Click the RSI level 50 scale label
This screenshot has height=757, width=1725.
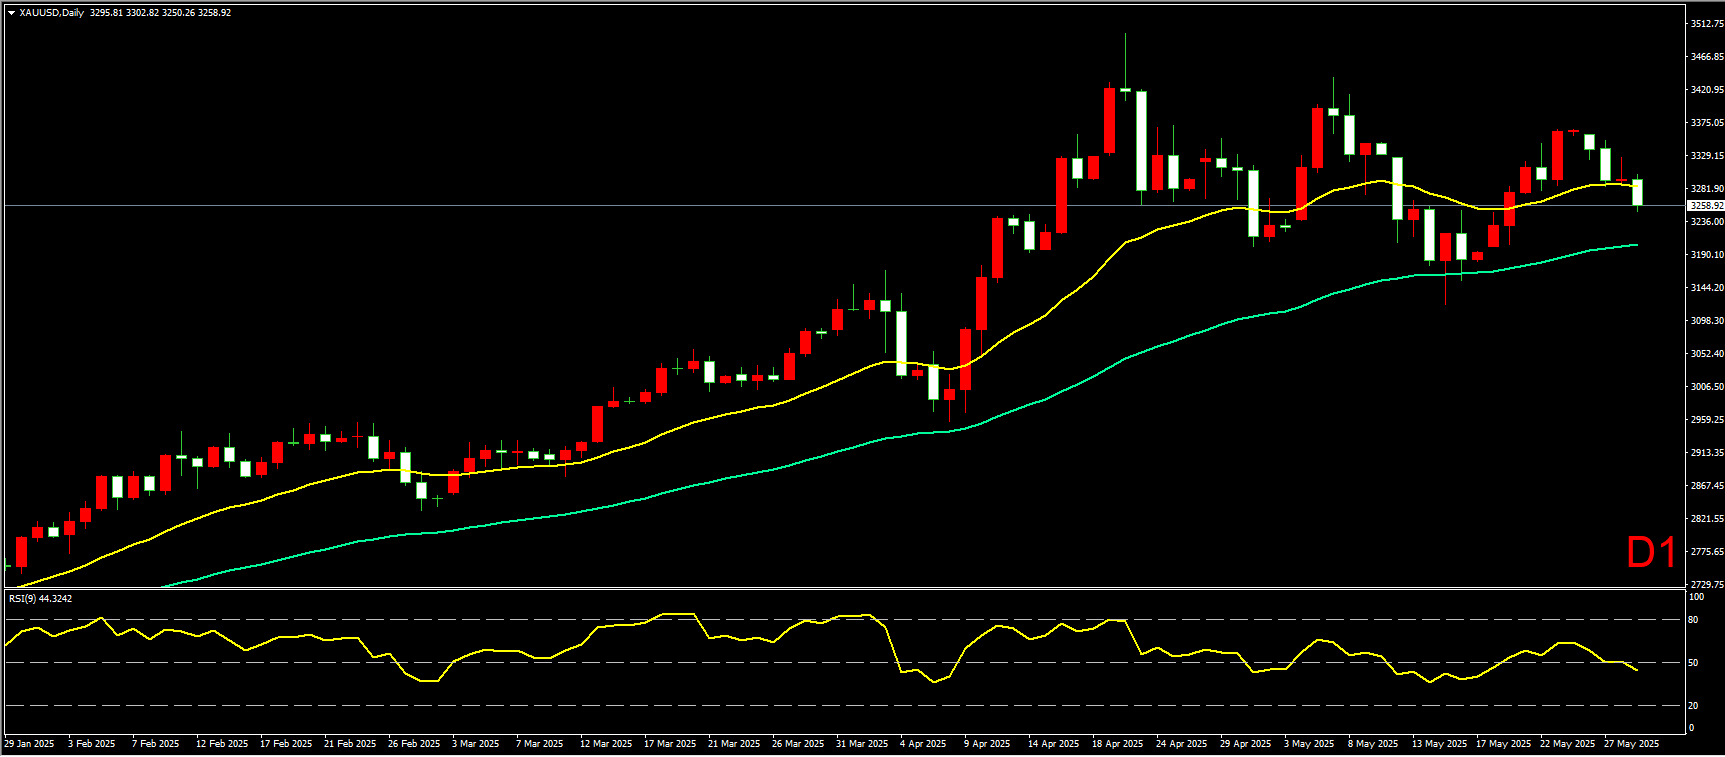point(1693,663)
